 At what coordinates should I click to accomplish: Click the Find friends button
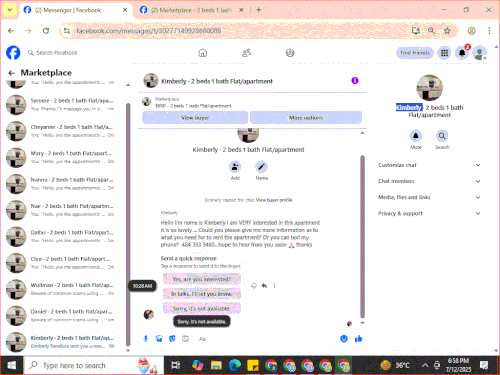point(415,53)
